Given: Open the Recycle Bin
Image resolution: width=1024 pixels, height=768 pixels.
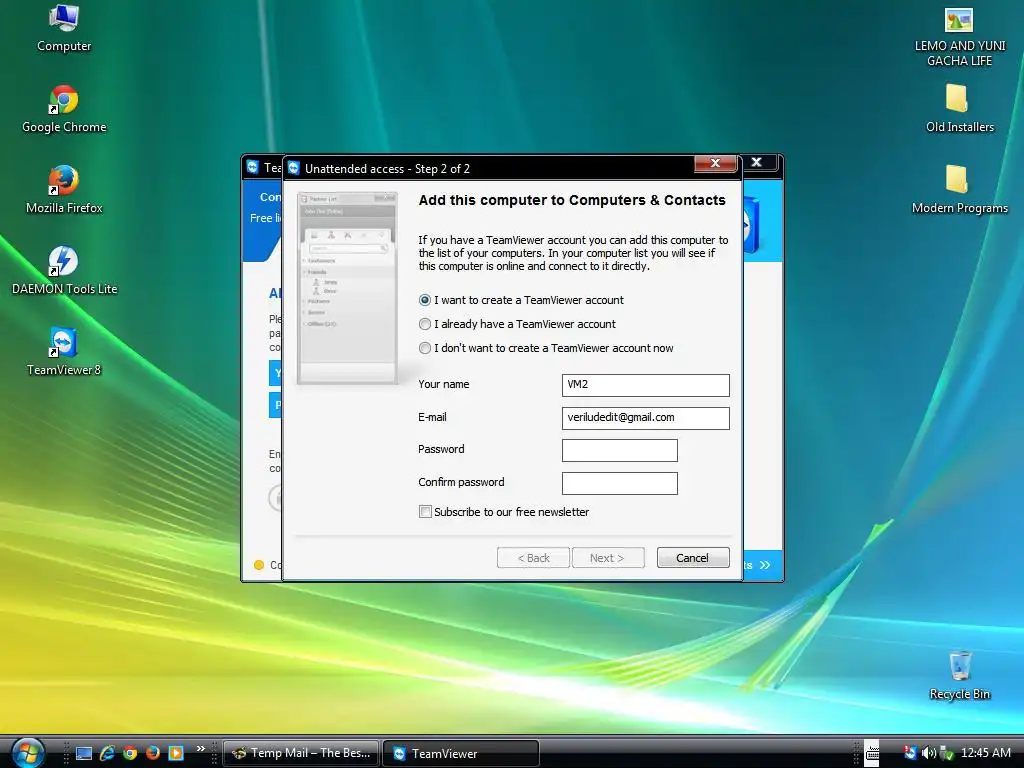Looking at the screenshot, I should point(959,677).
